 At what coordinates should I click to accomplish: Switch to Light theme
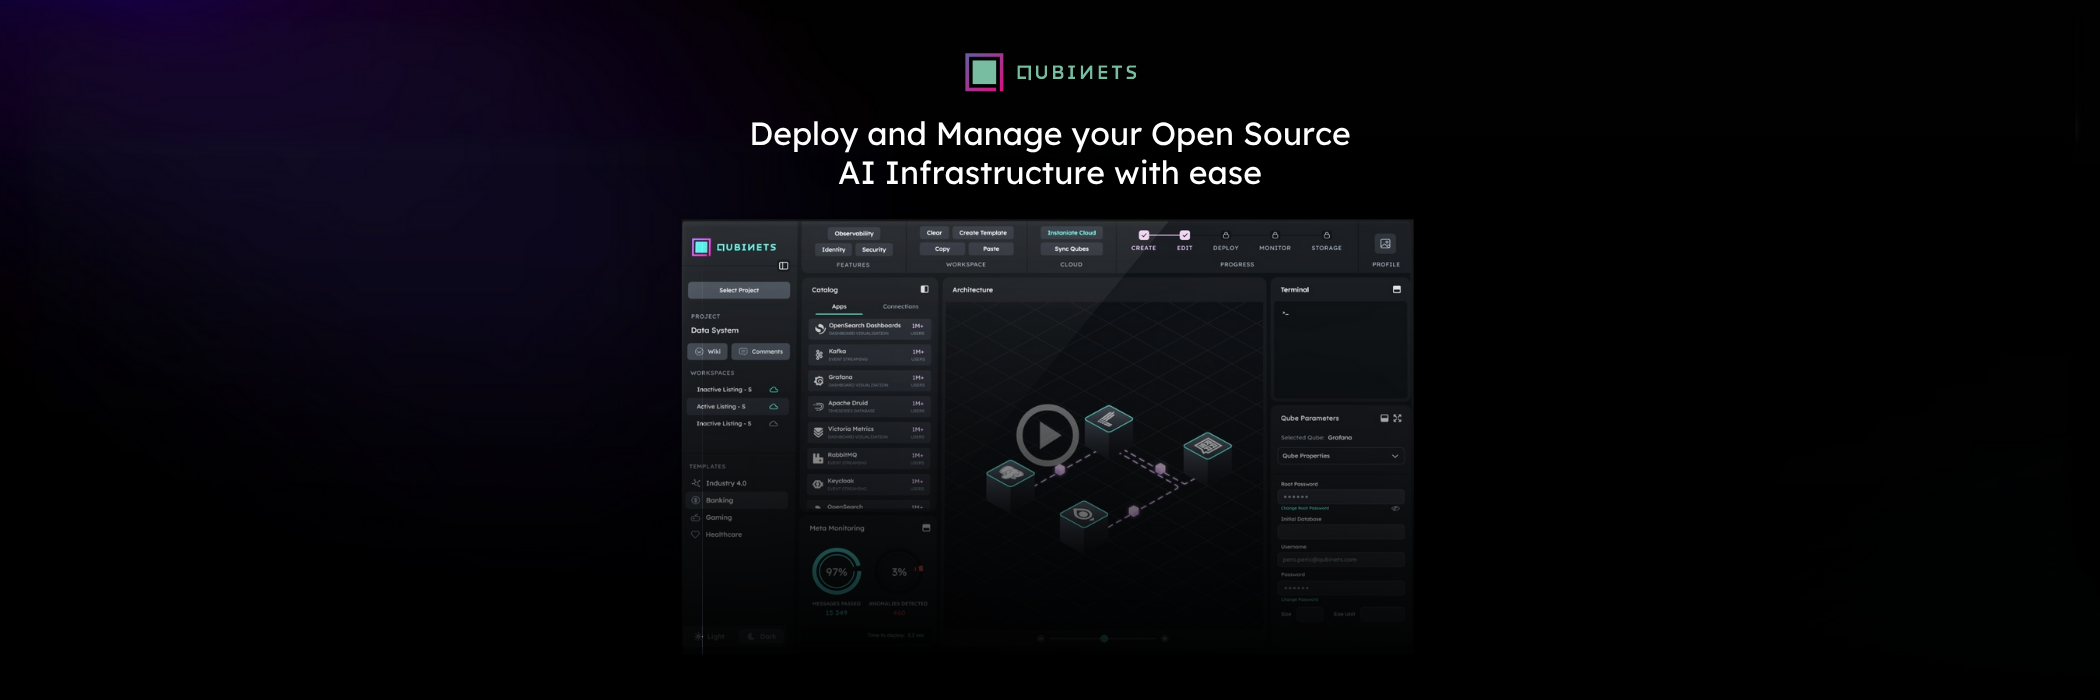710,636
